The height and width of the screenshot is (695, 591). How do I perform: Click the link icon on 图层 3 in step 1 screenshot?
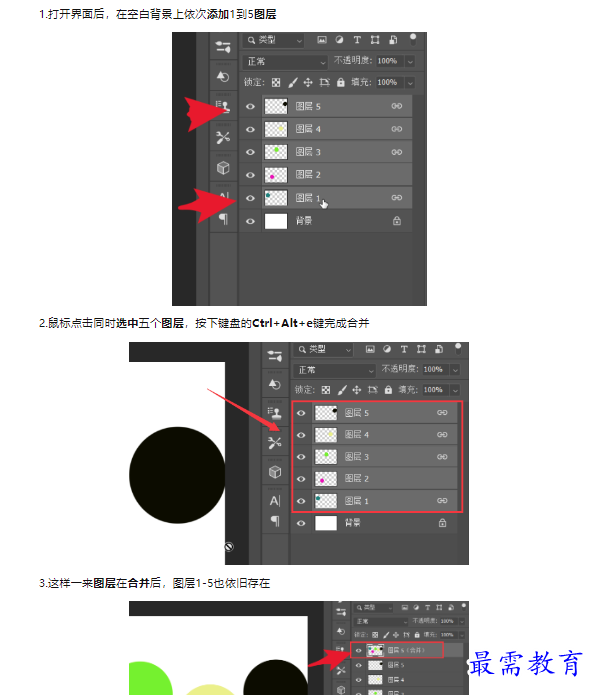point(397,152)
